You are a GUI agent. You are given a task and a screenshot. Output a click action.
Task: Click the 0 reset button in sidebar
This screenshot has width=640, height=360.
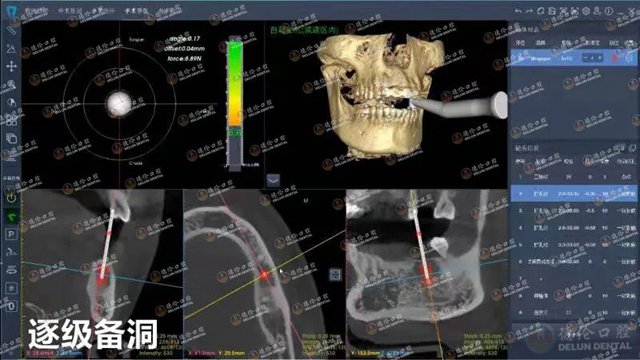tap(11, 306)
